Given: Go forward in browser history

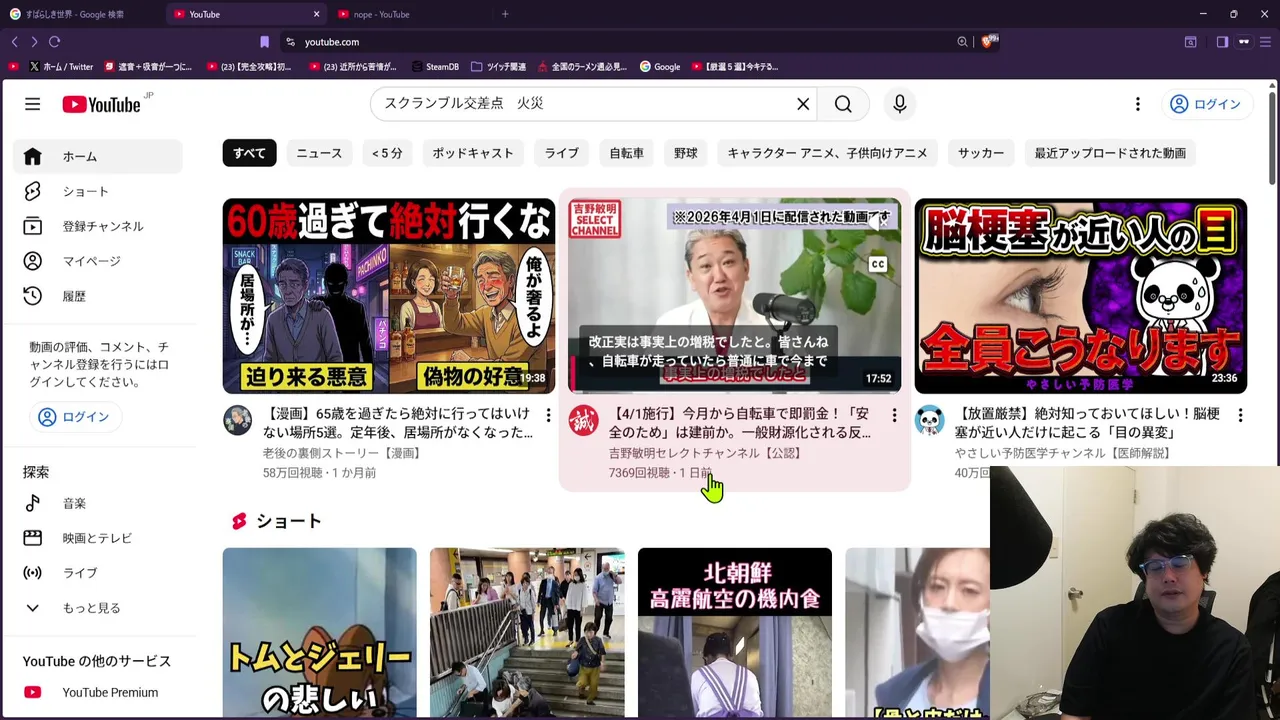Looking at the screenshot, I should pos(34,42).
